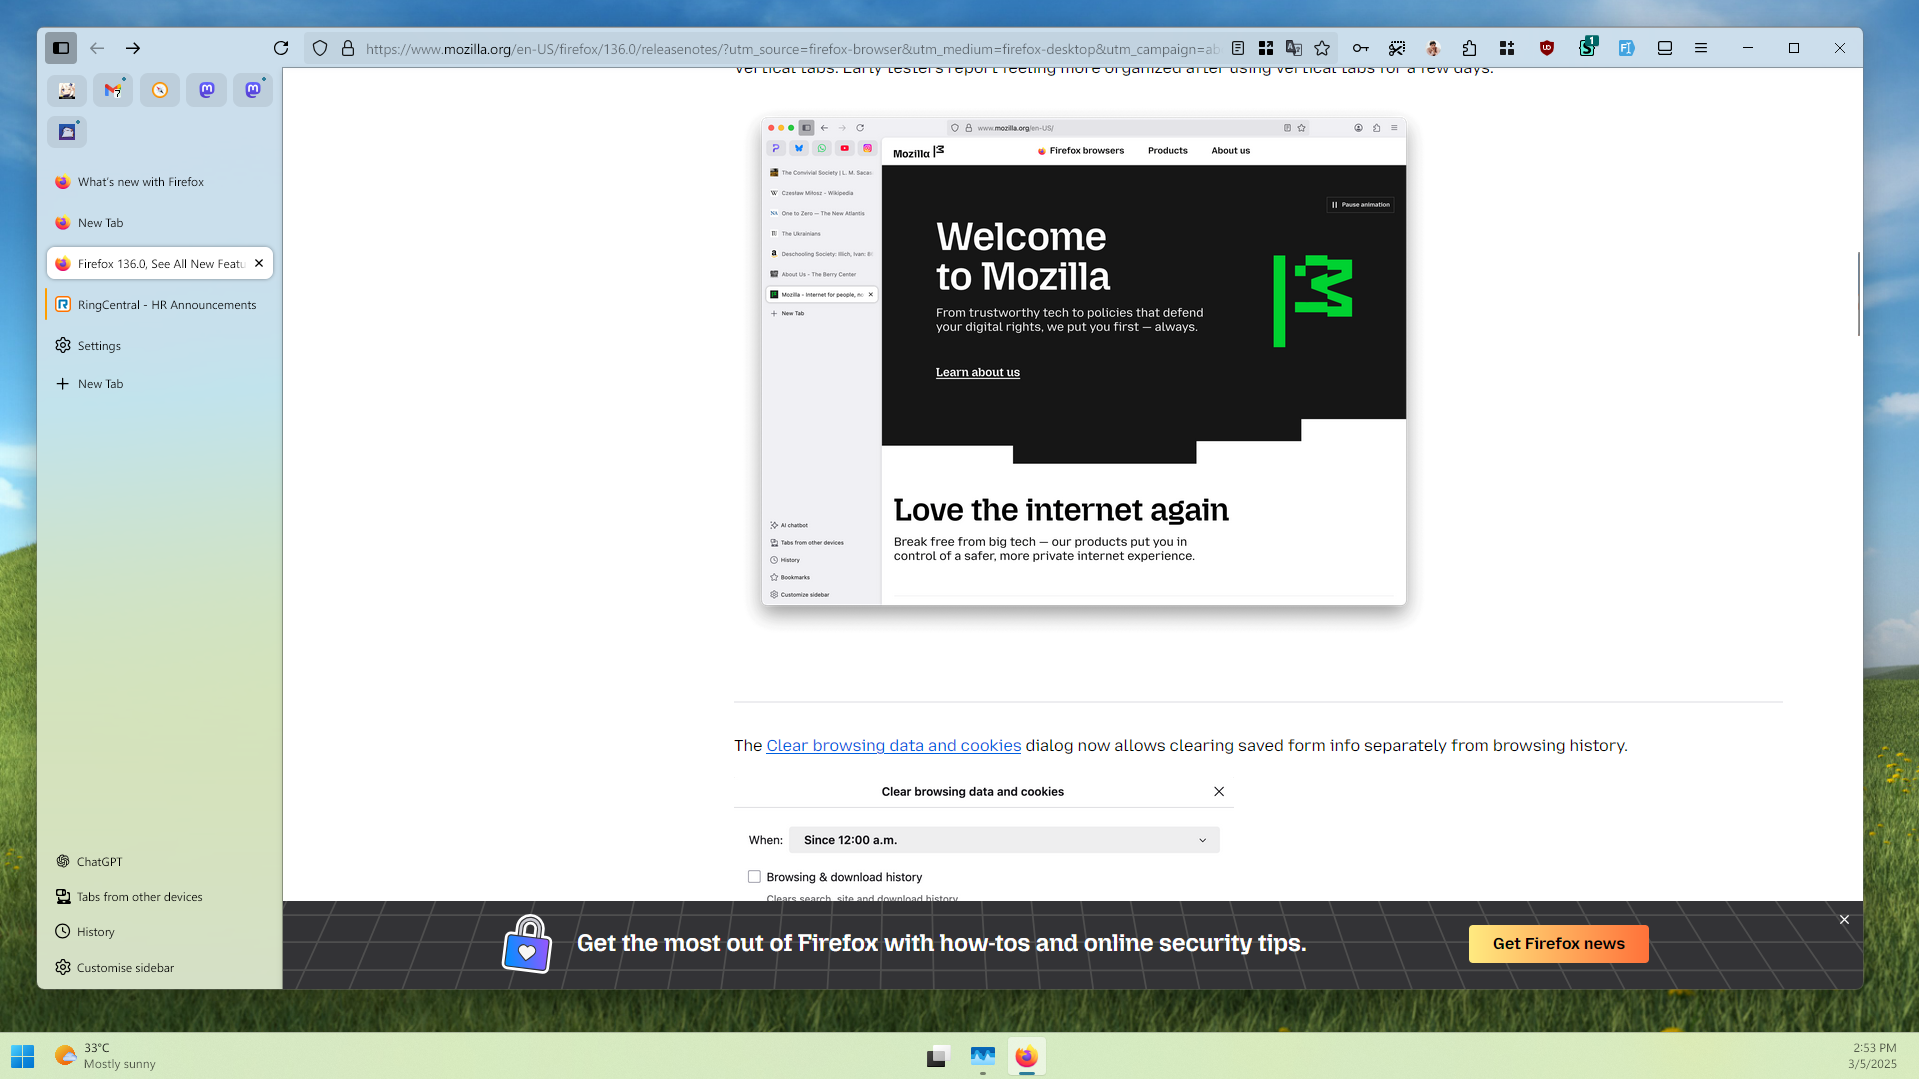This screenshot has width=1919, height=1079.
Task: Open the first pinned Mastodon tab
Action: 207,90
